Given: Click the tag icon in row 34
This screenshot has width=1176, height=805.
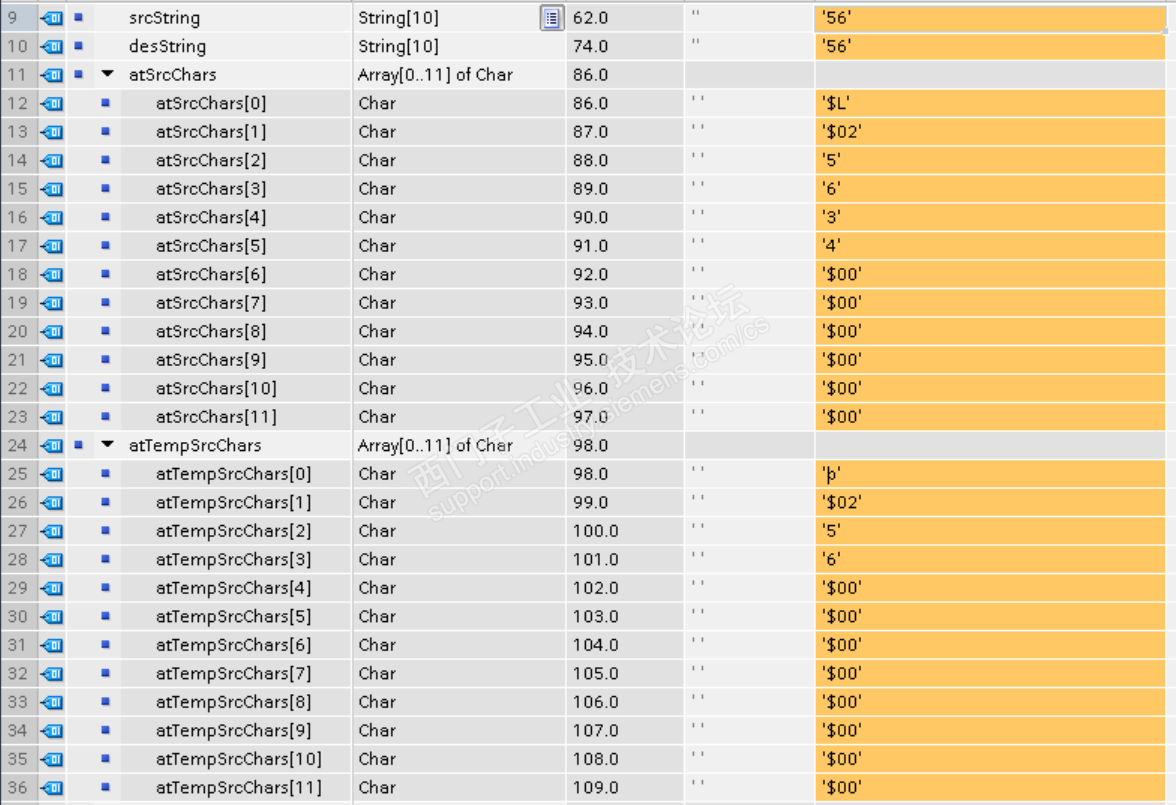Looking at the screenshot, I should tap(52, 731).
